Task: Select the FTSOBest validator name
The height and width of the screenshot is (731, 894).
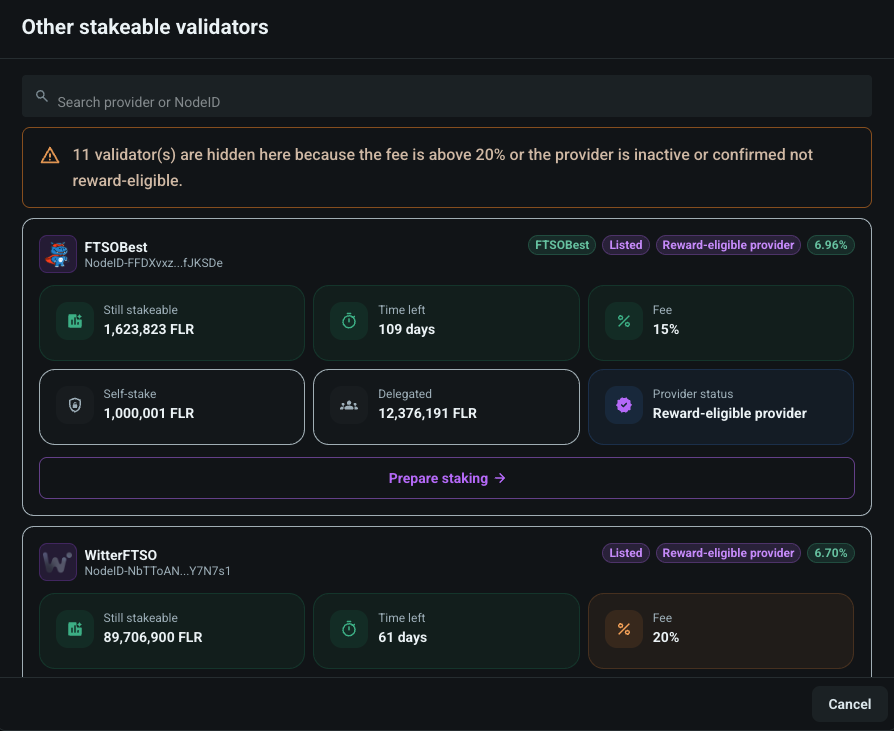Action: point(116,247)
